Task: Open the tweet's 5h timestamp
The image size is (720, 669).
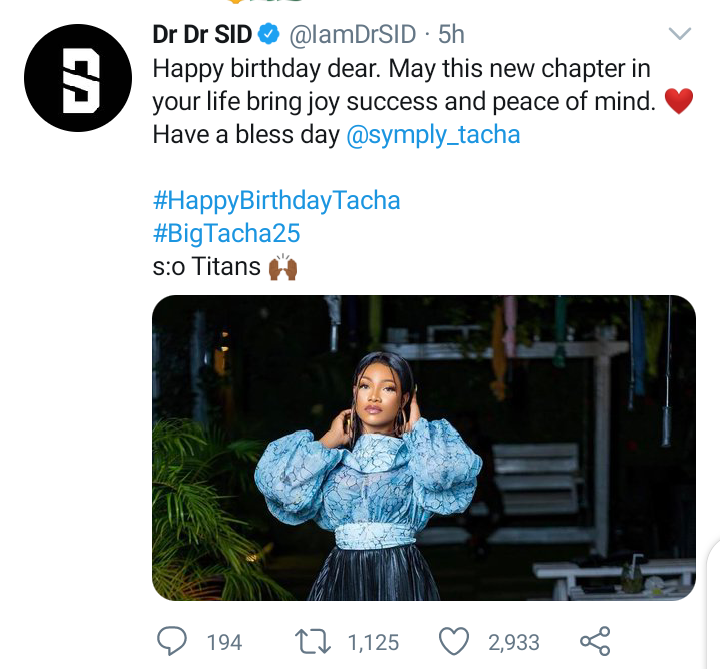Action: point(452,36)
